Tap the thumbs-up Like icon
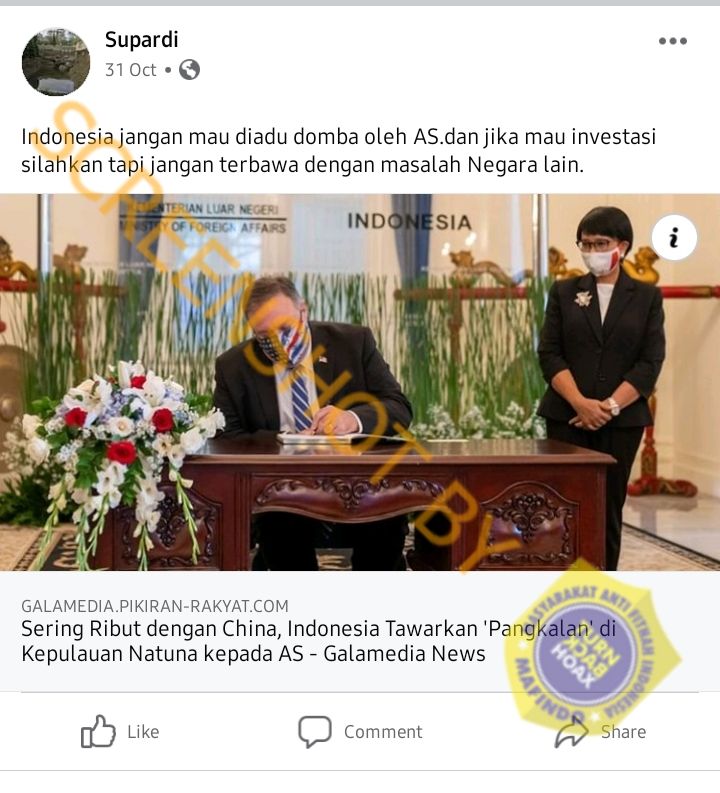The height and width of the screenshot is (793, 720). [x=98, y=731]
